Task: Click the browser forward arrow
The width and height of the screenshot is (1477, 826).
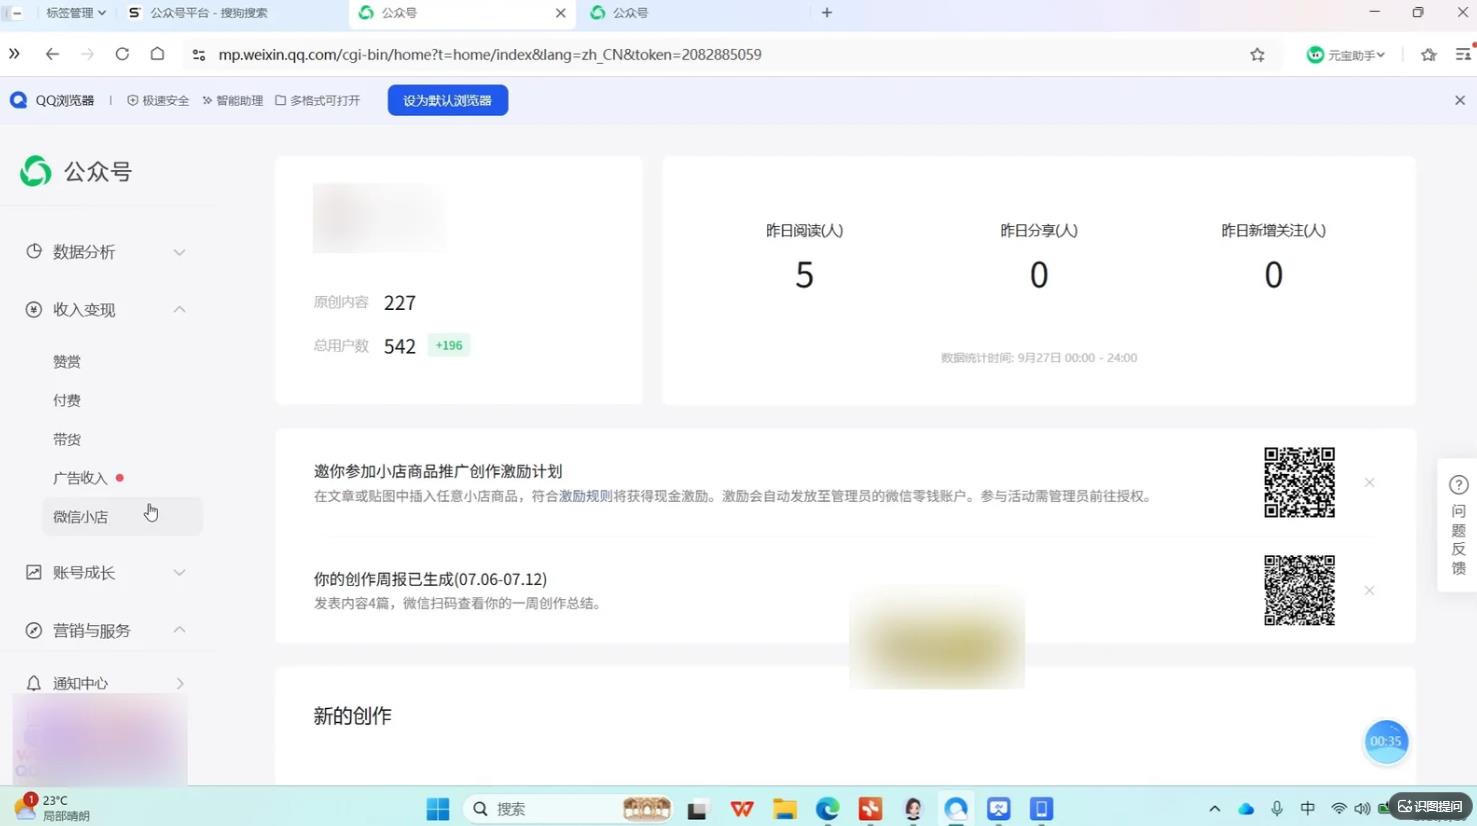Action: point(87,54)
